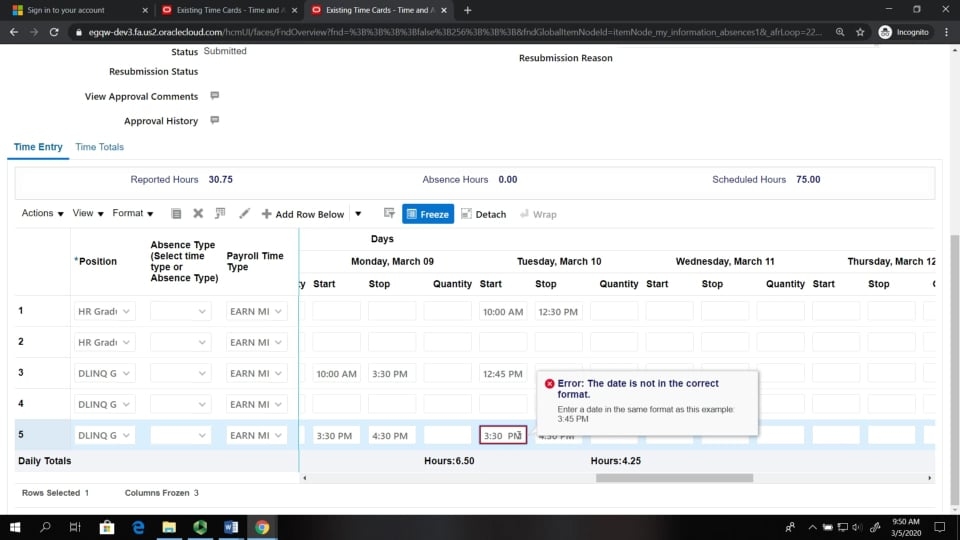Click the browser reload icon
This screenshot has width=960, height=540.
tap(54, 32)
